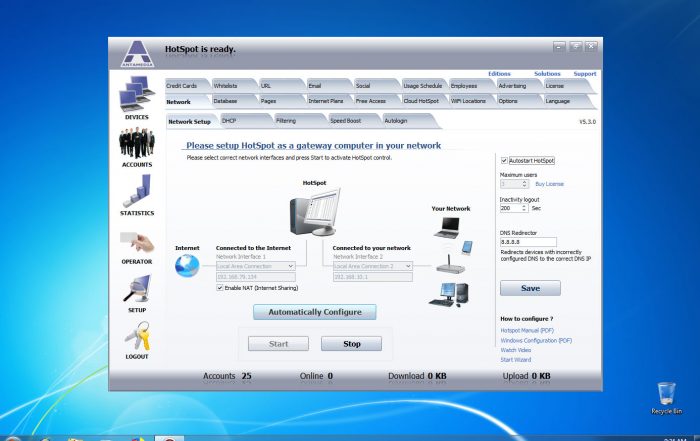Viewport: 700px width, 441px height.
Task: Switch to the Free Access tab
Action: [375, 101]
